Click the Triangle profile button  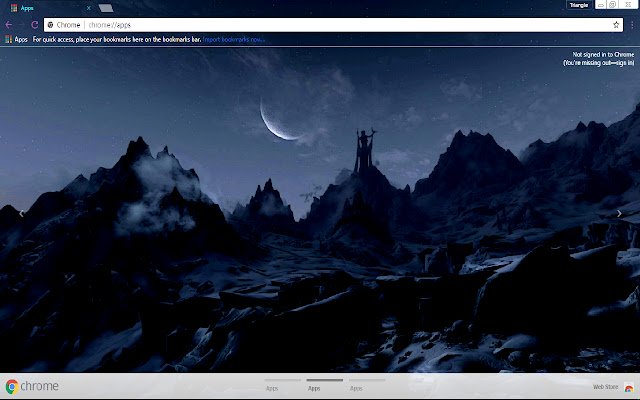coord(579,5)
